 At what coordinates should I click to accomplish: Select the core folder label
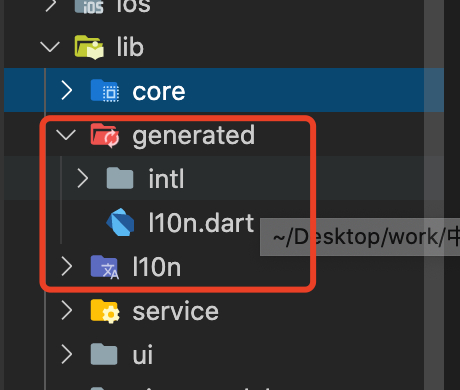159,91
